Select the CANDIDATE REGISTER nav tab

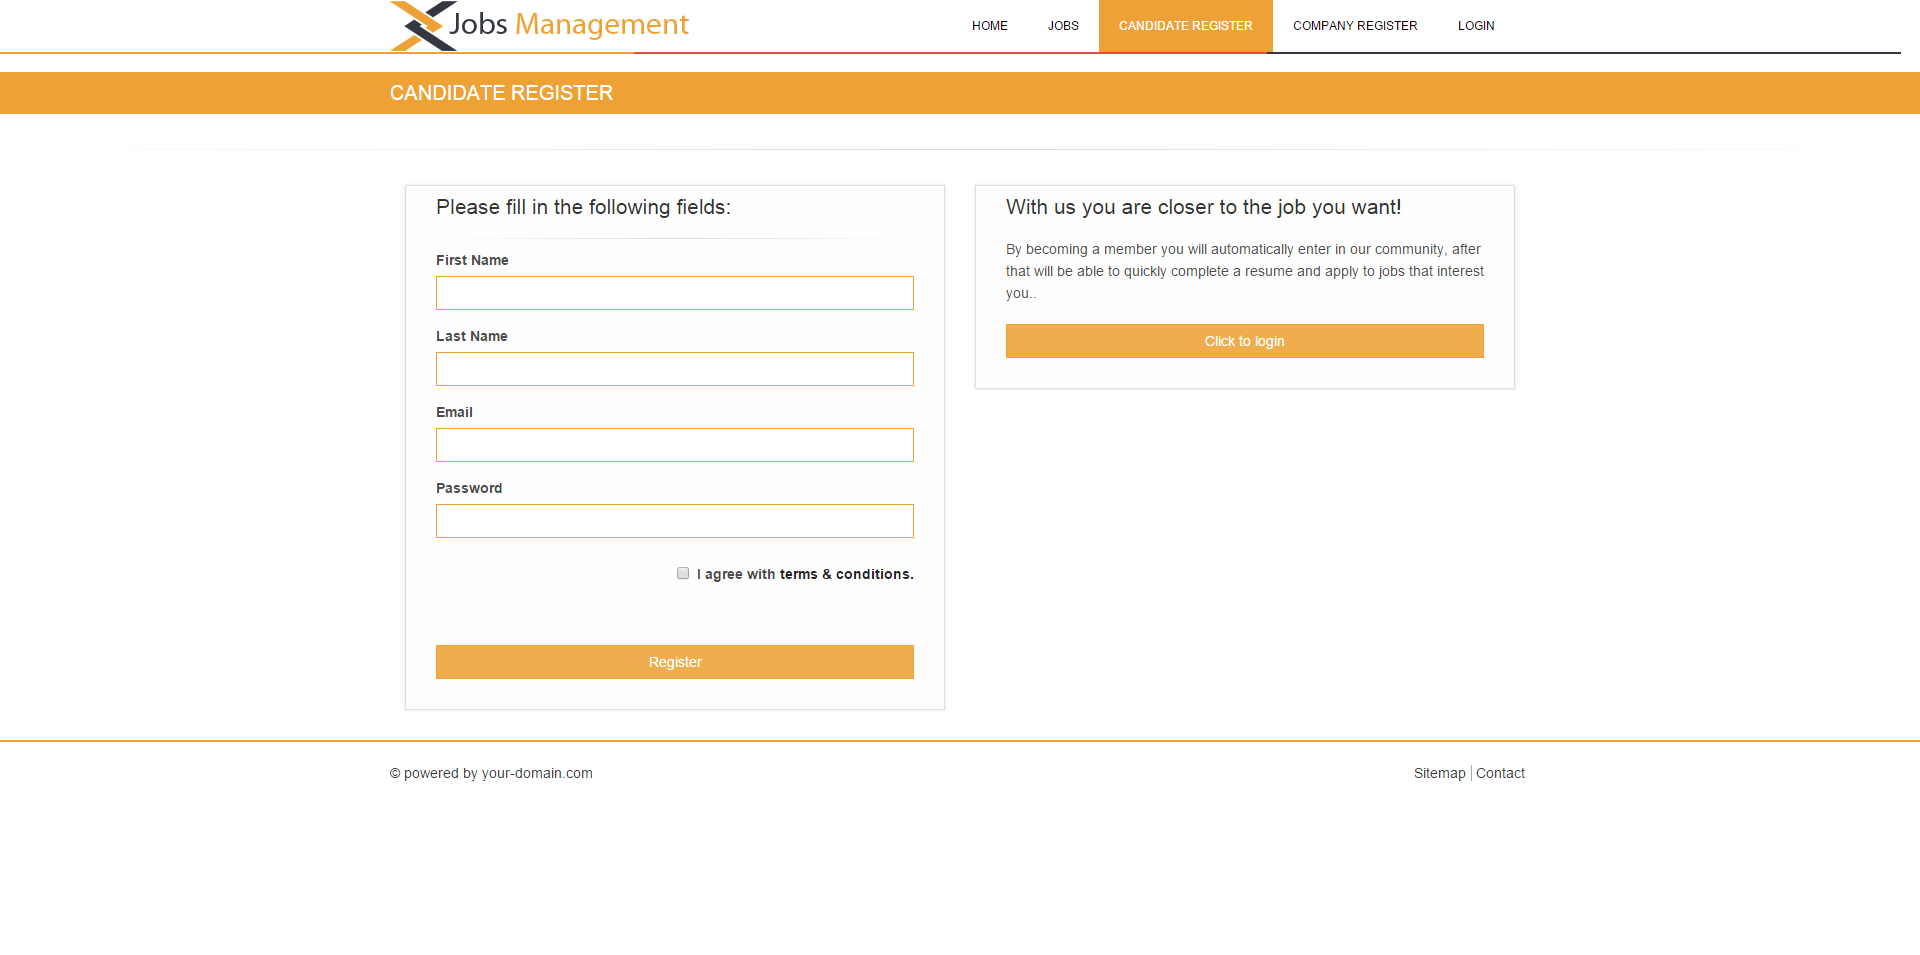coord(1185,26)
